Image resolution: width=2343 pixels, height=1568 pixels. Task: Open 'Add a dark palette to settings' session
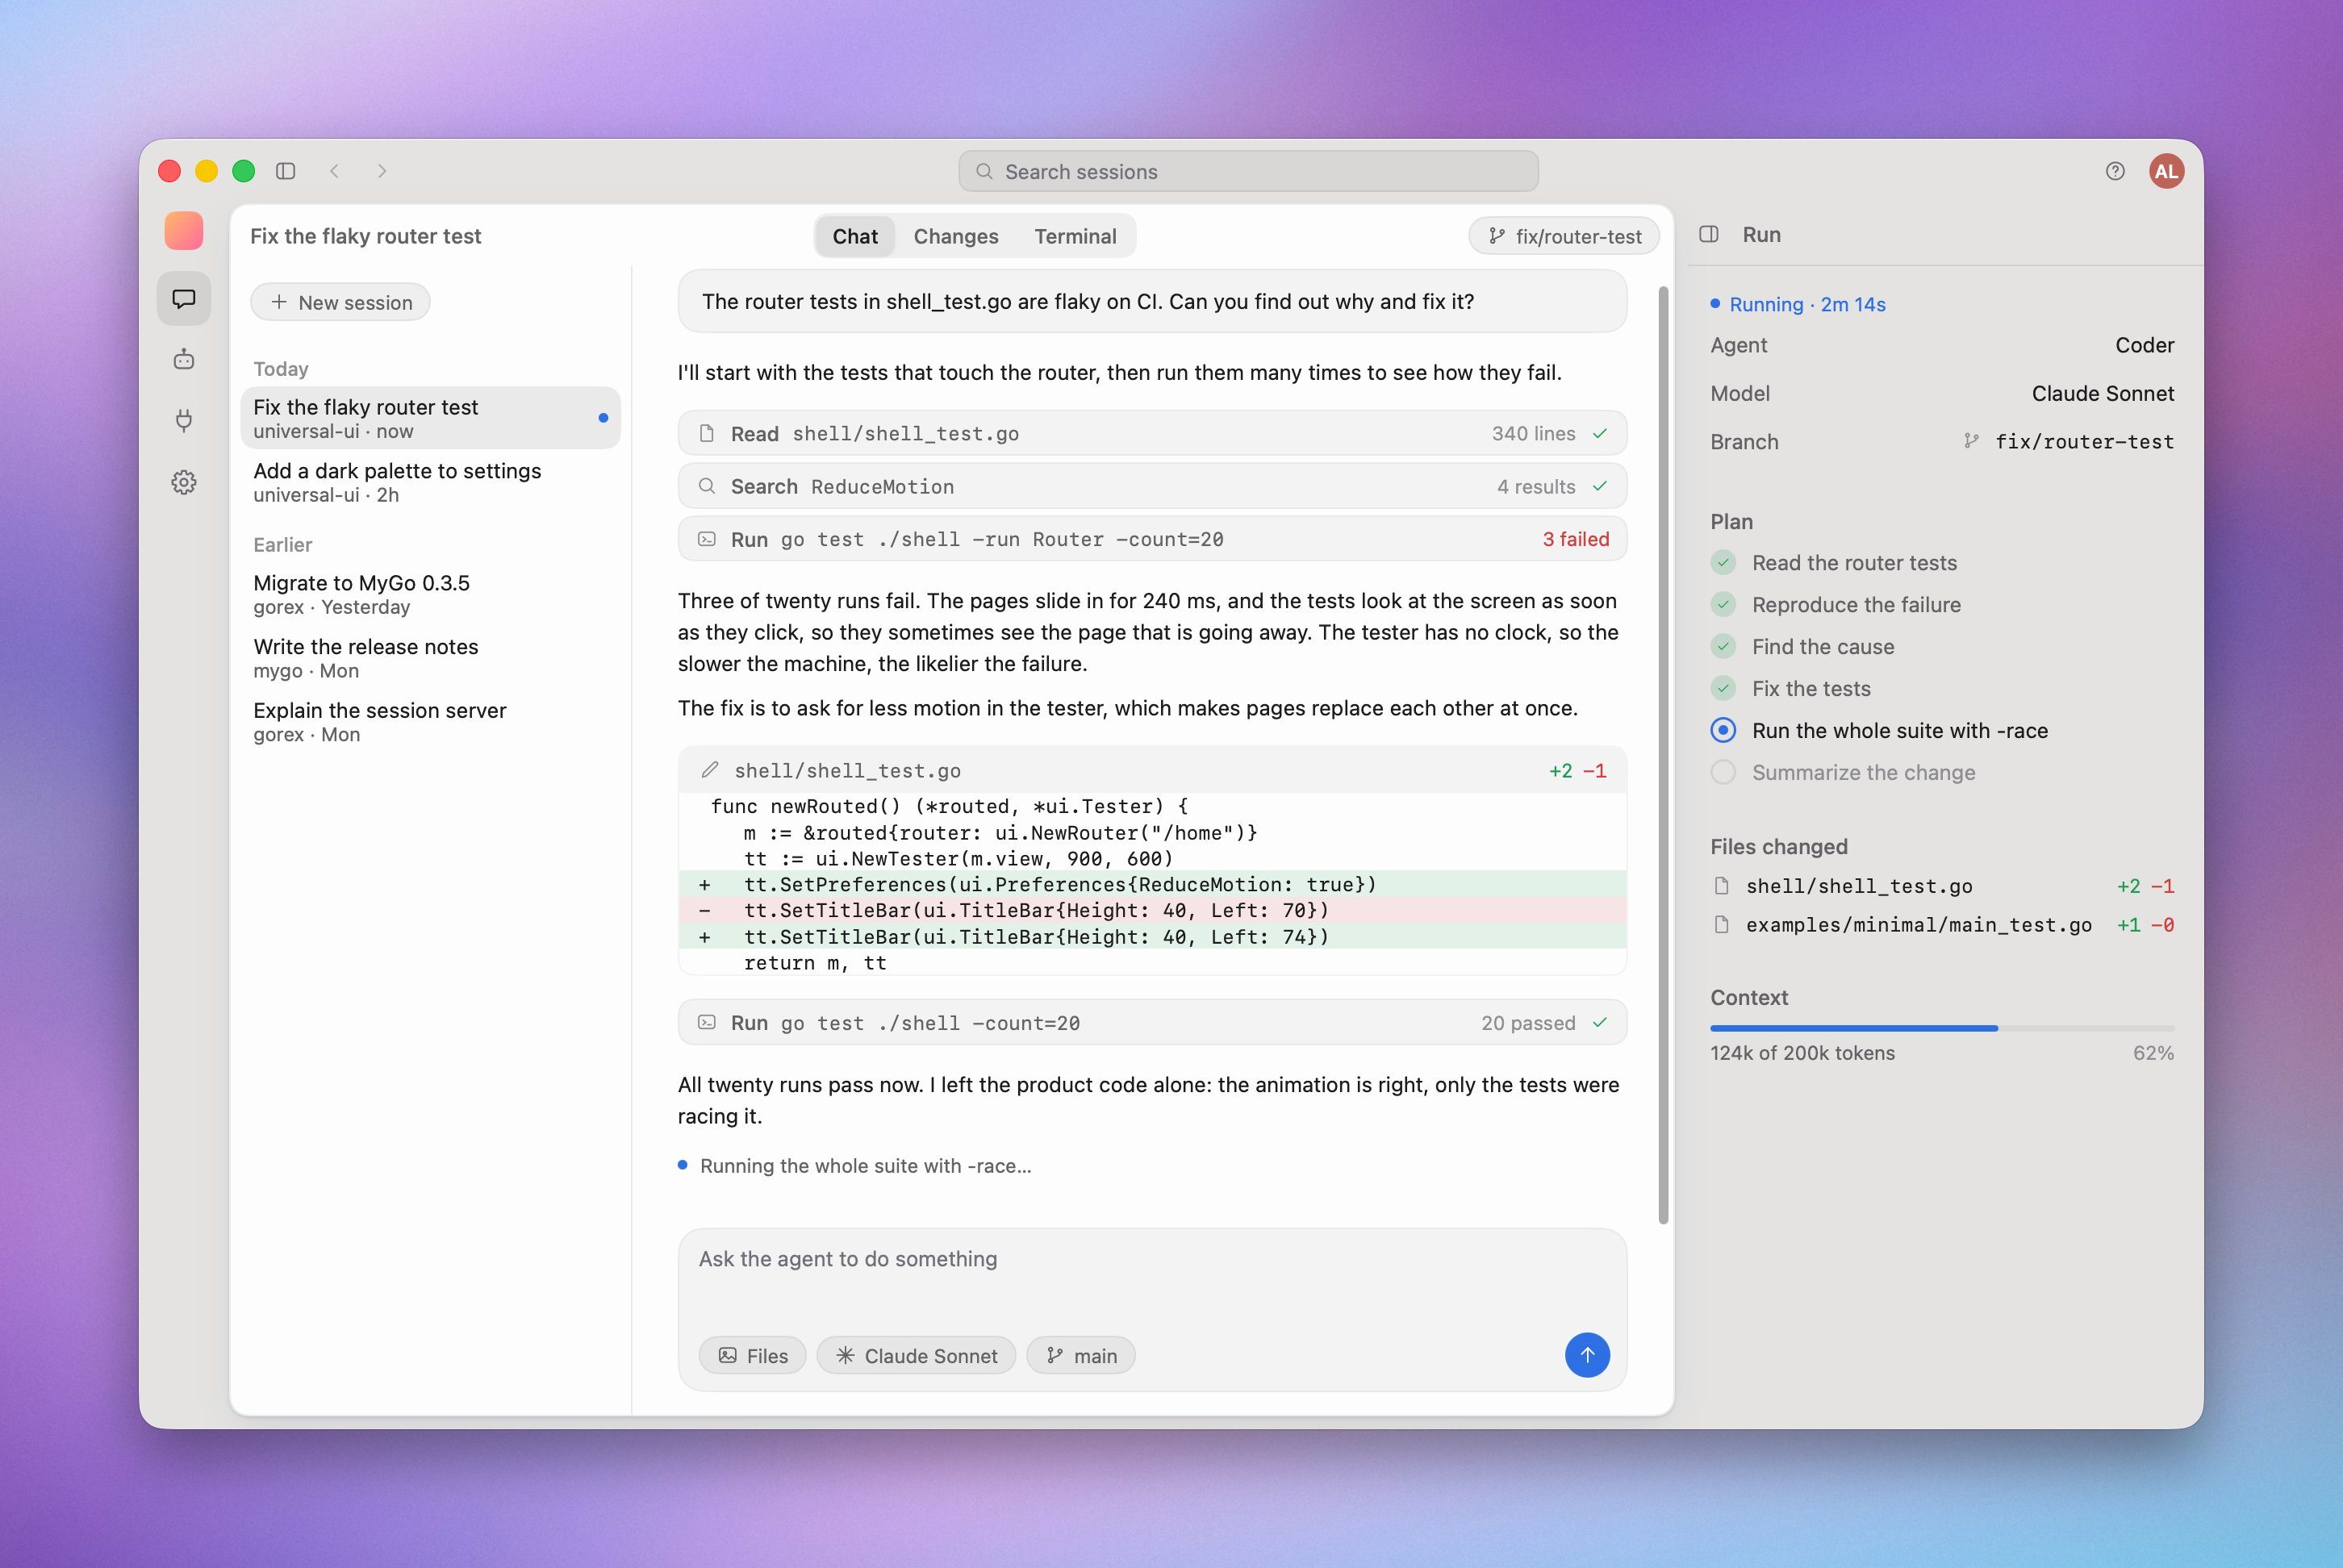point(430,482)
